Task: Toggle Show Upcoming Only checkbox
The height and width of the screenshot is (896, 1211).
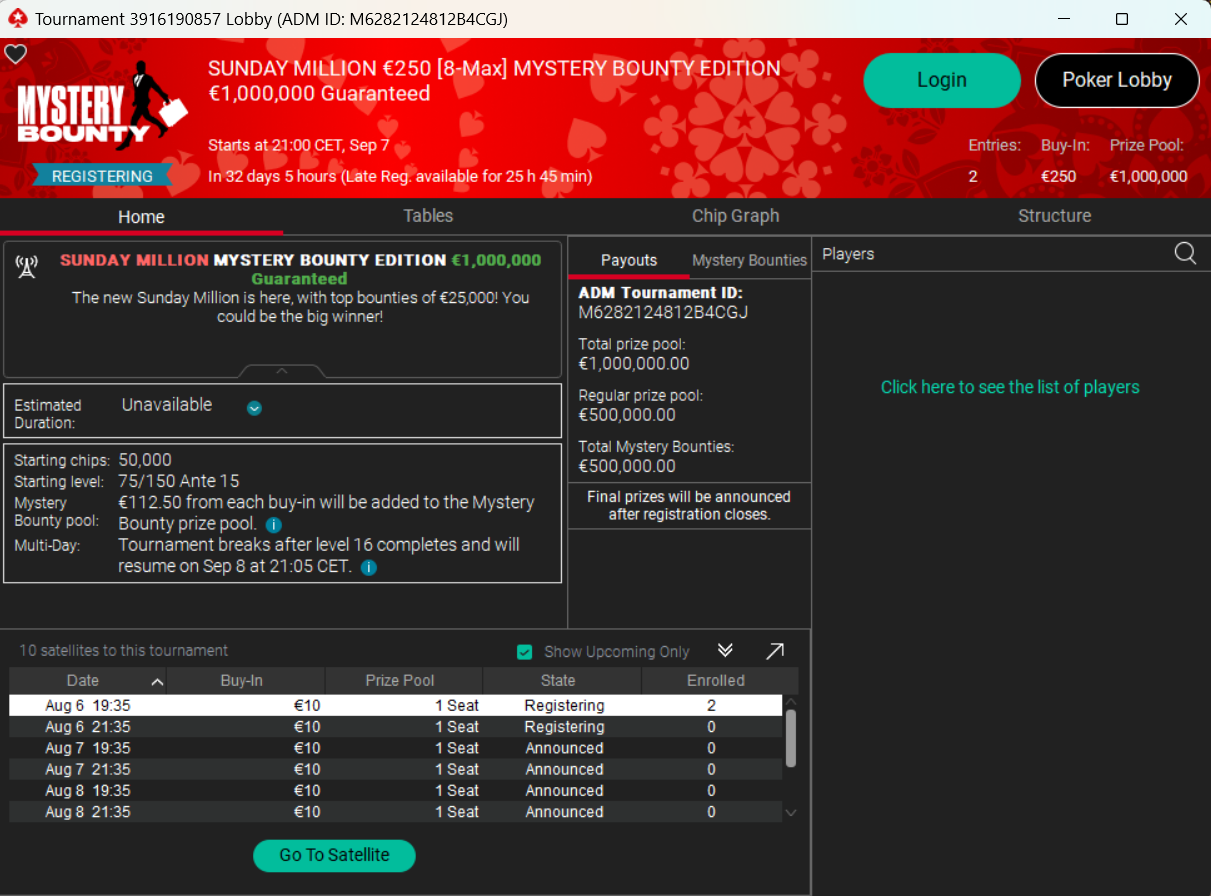Action: click(524, 652)
